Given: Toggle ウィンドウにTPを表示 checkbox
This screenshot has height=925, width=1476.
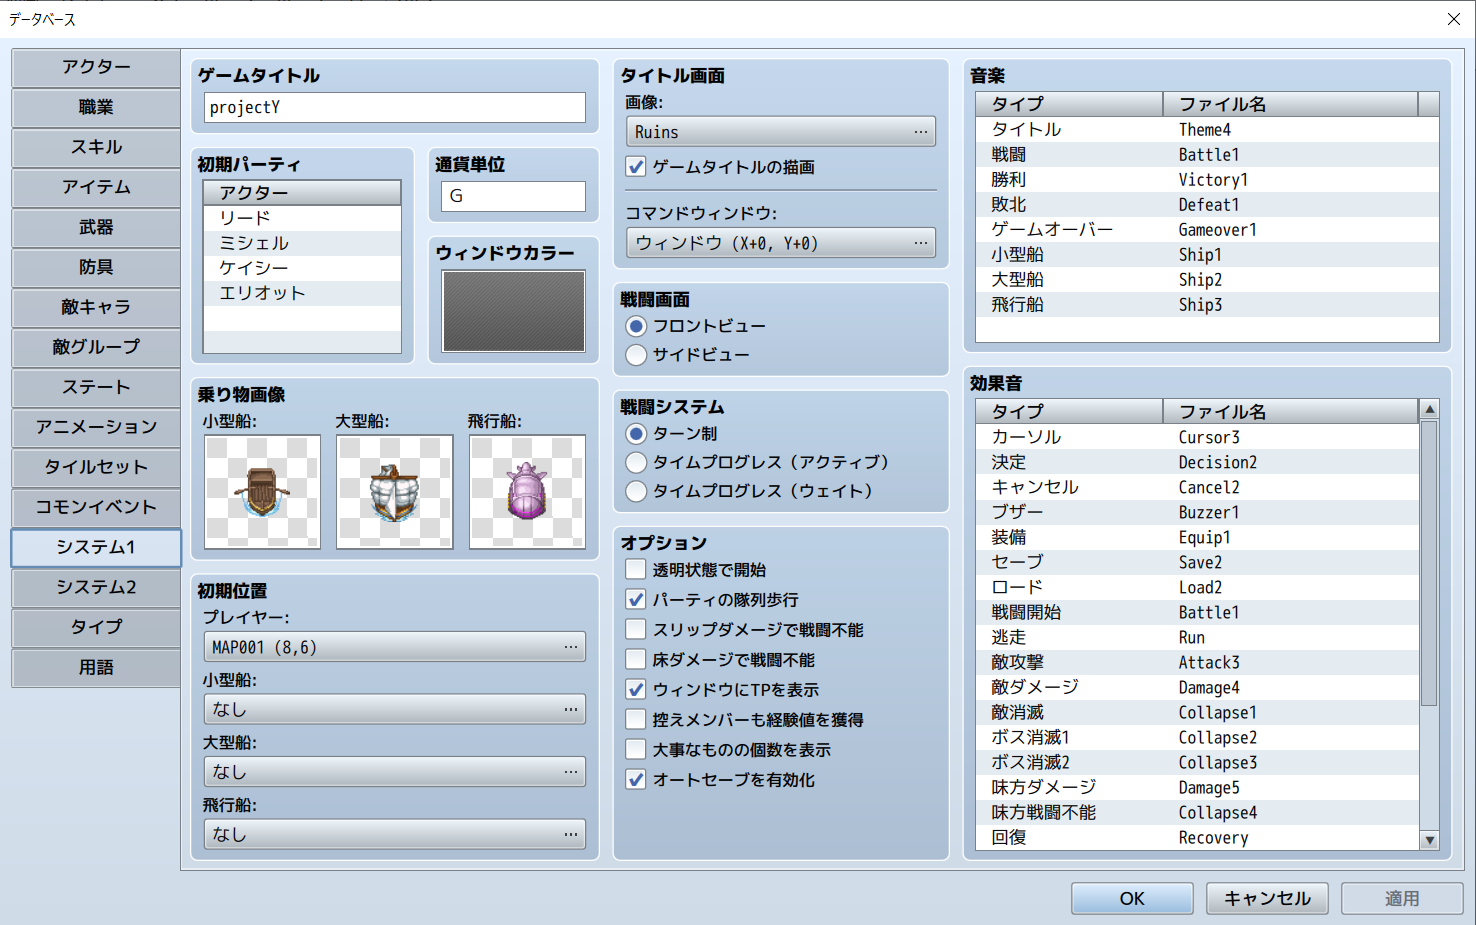Looking at the screenshot, I should 636,690.
